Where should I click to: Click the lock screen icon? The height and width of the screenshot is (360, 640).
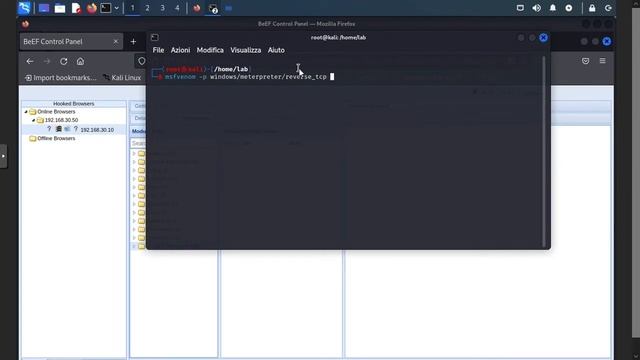[592, 8]
